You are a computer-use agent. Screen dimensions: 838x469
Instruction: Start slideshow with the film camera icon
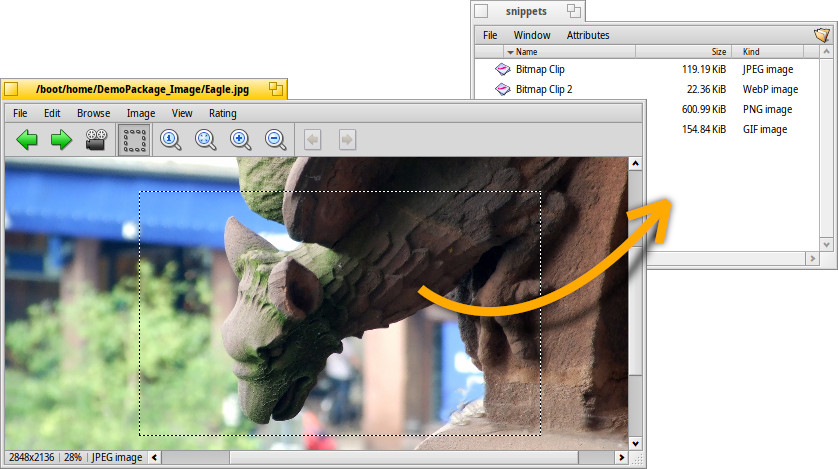[x=96, y=140]
